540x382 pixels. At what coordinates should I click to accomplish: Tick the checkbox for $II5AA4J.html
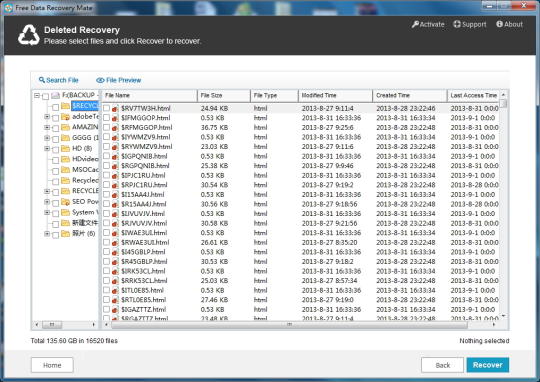(107, 194)
